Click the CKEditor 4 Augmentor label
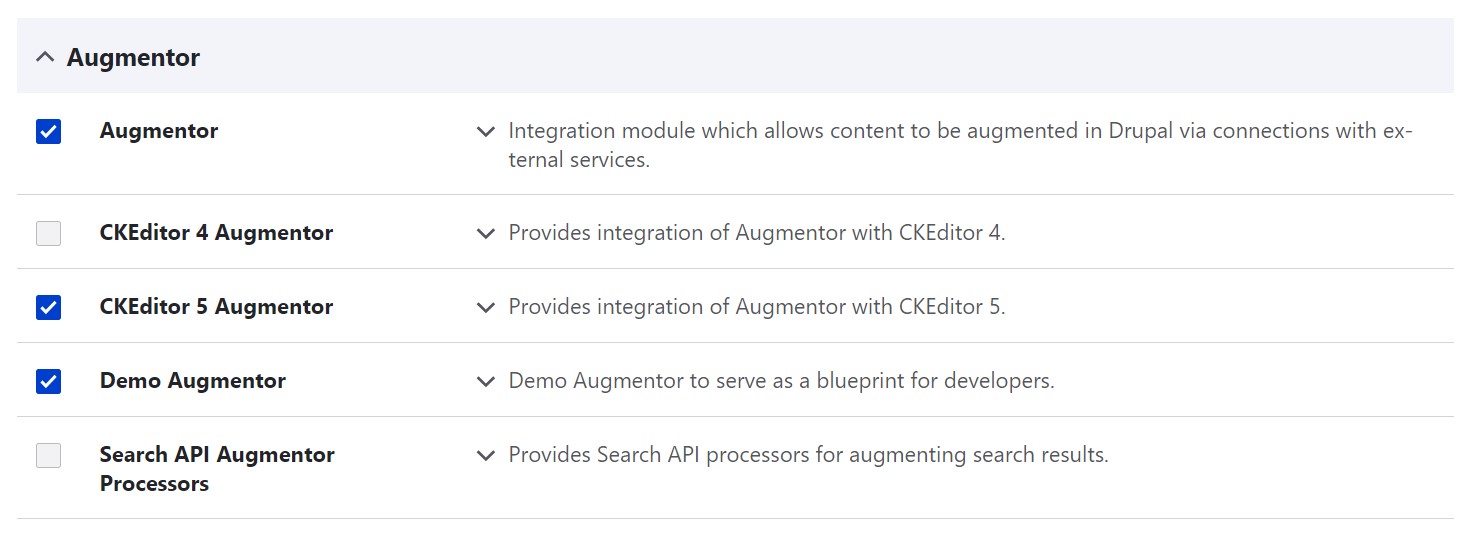This screenshot has height=535, width=1472. pyautogui.click(x=216, y=233)
